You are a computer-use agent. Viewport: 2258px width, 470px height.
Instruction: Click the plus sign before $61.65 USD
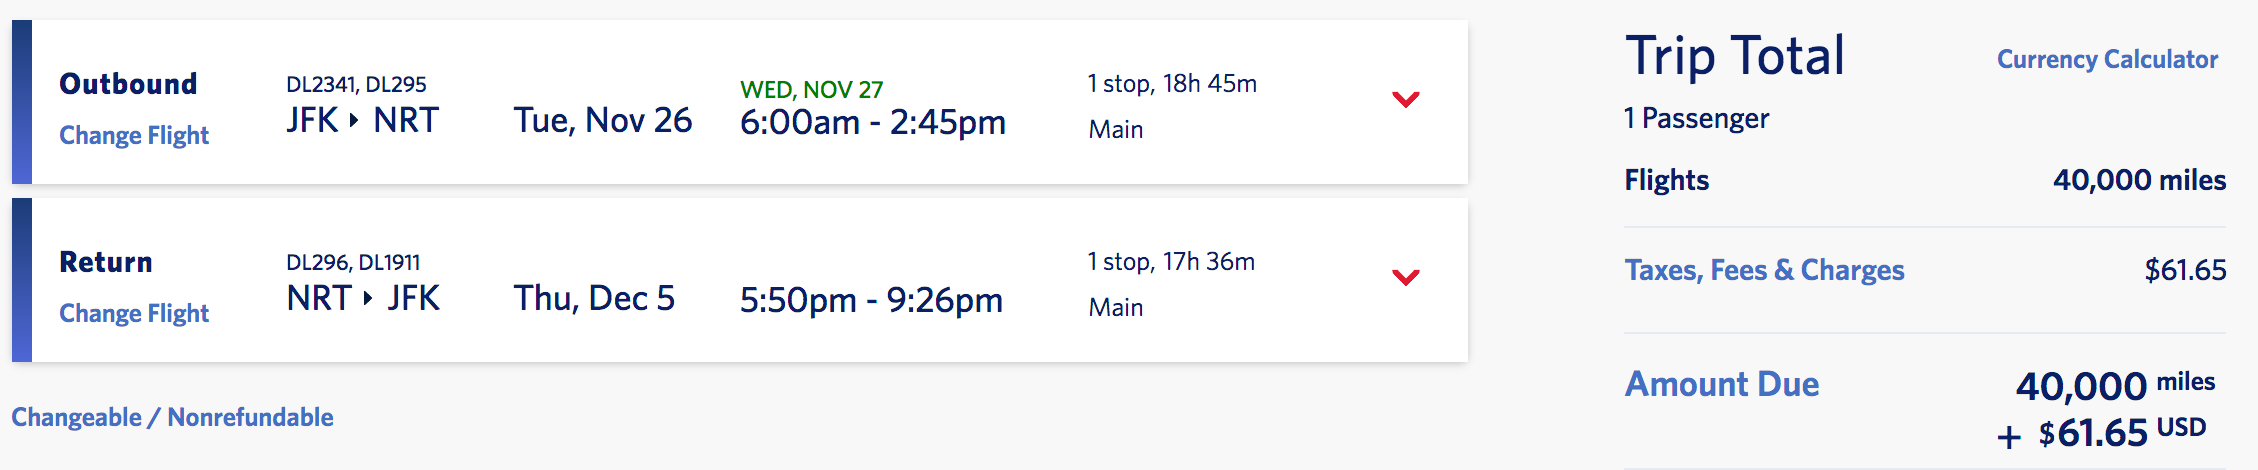[2008, 437]
